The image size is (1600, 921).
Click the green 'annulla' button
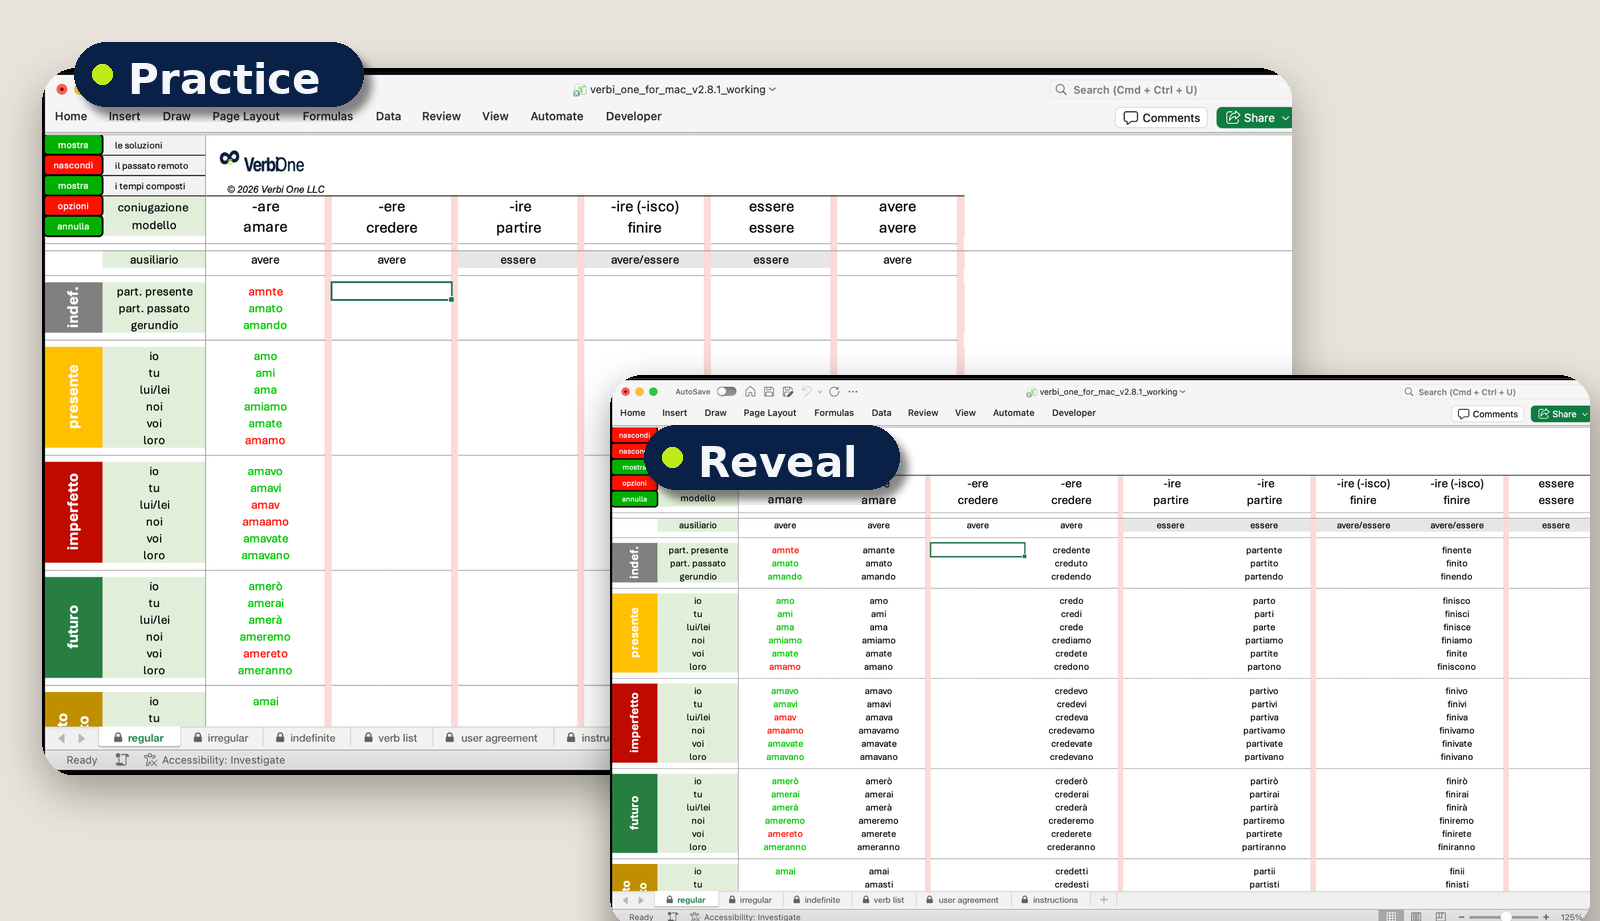pos(72,226)
